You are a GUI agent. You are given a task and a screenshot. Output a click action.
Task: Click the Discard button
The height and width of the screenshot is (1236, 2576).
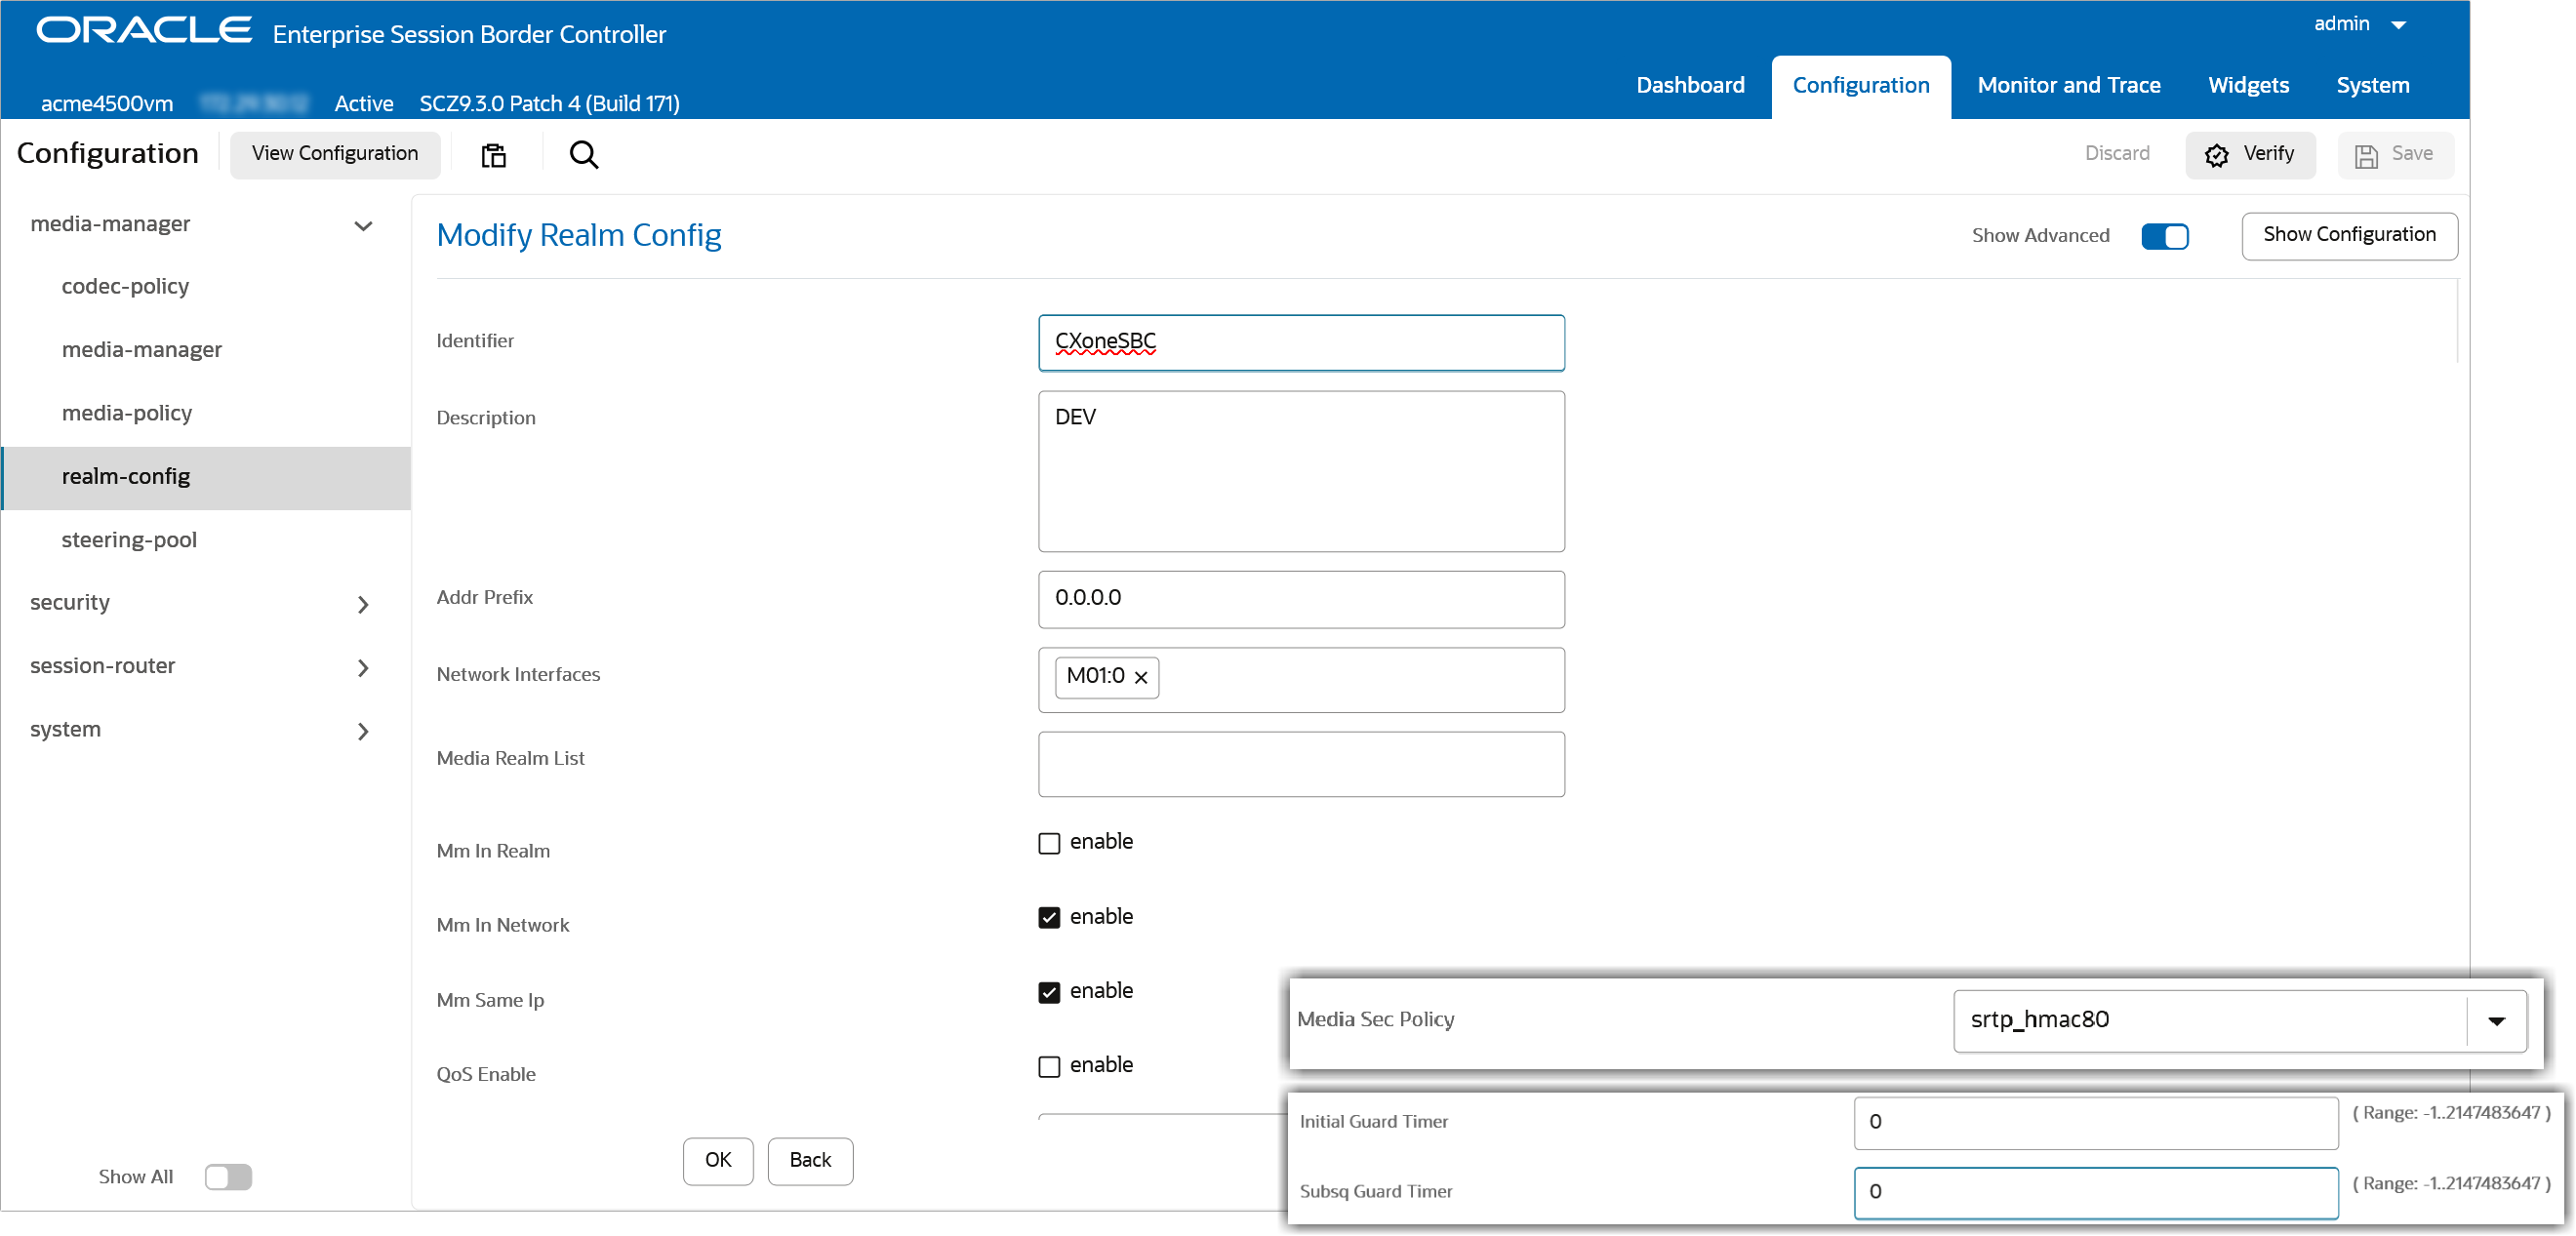pyautogui.click(x=2116, y=153)
